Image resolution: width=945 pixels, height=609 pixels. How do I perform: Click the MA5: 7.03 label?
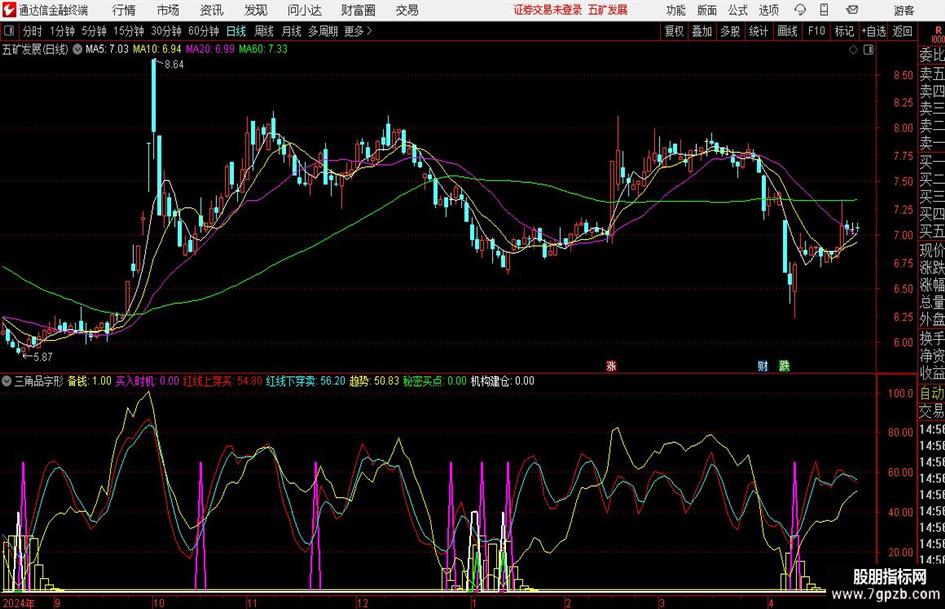[x=107, y=49]
